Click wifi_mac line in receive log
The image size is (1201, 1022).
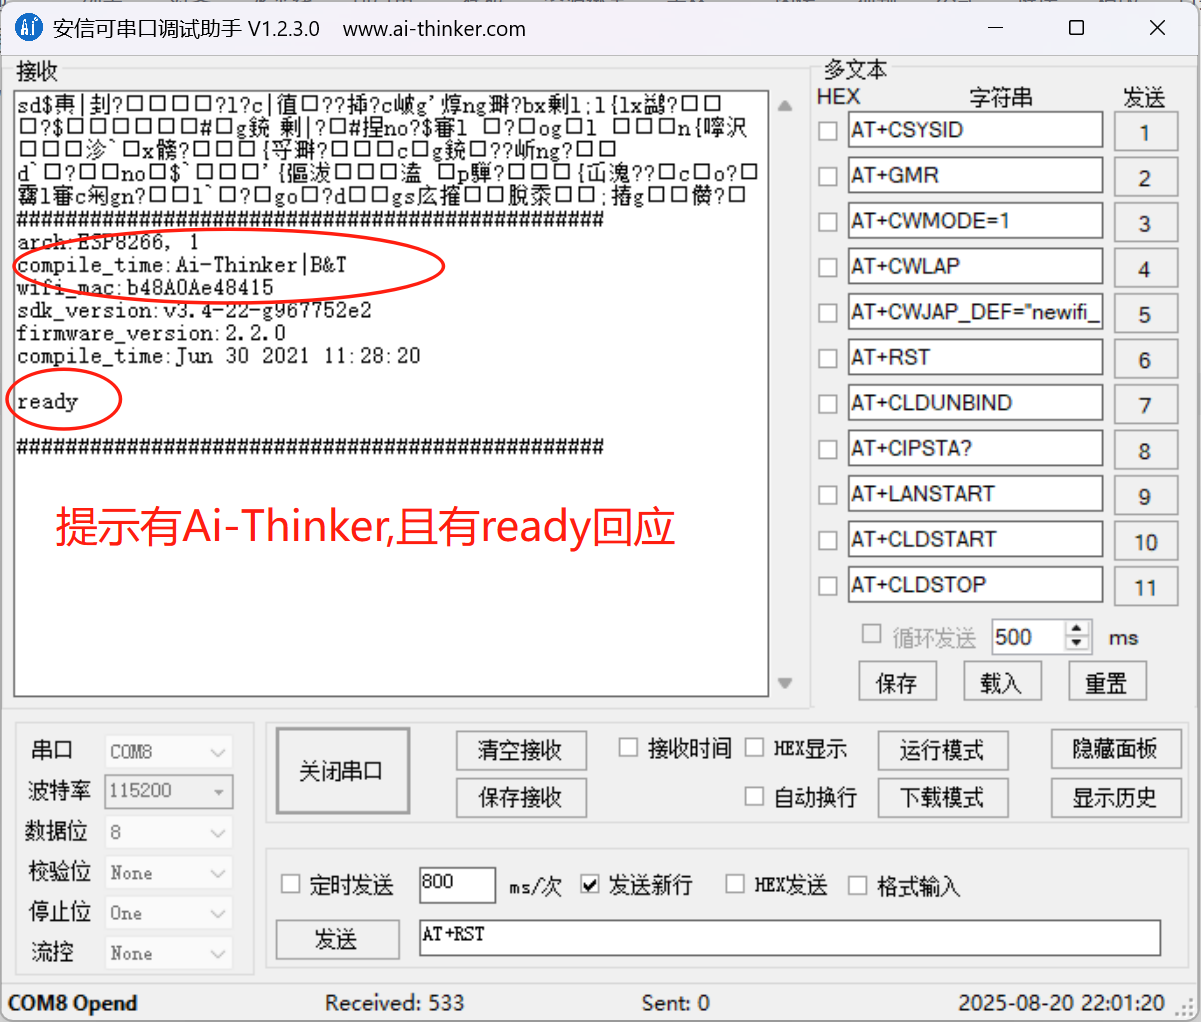[x=145, y=288]
